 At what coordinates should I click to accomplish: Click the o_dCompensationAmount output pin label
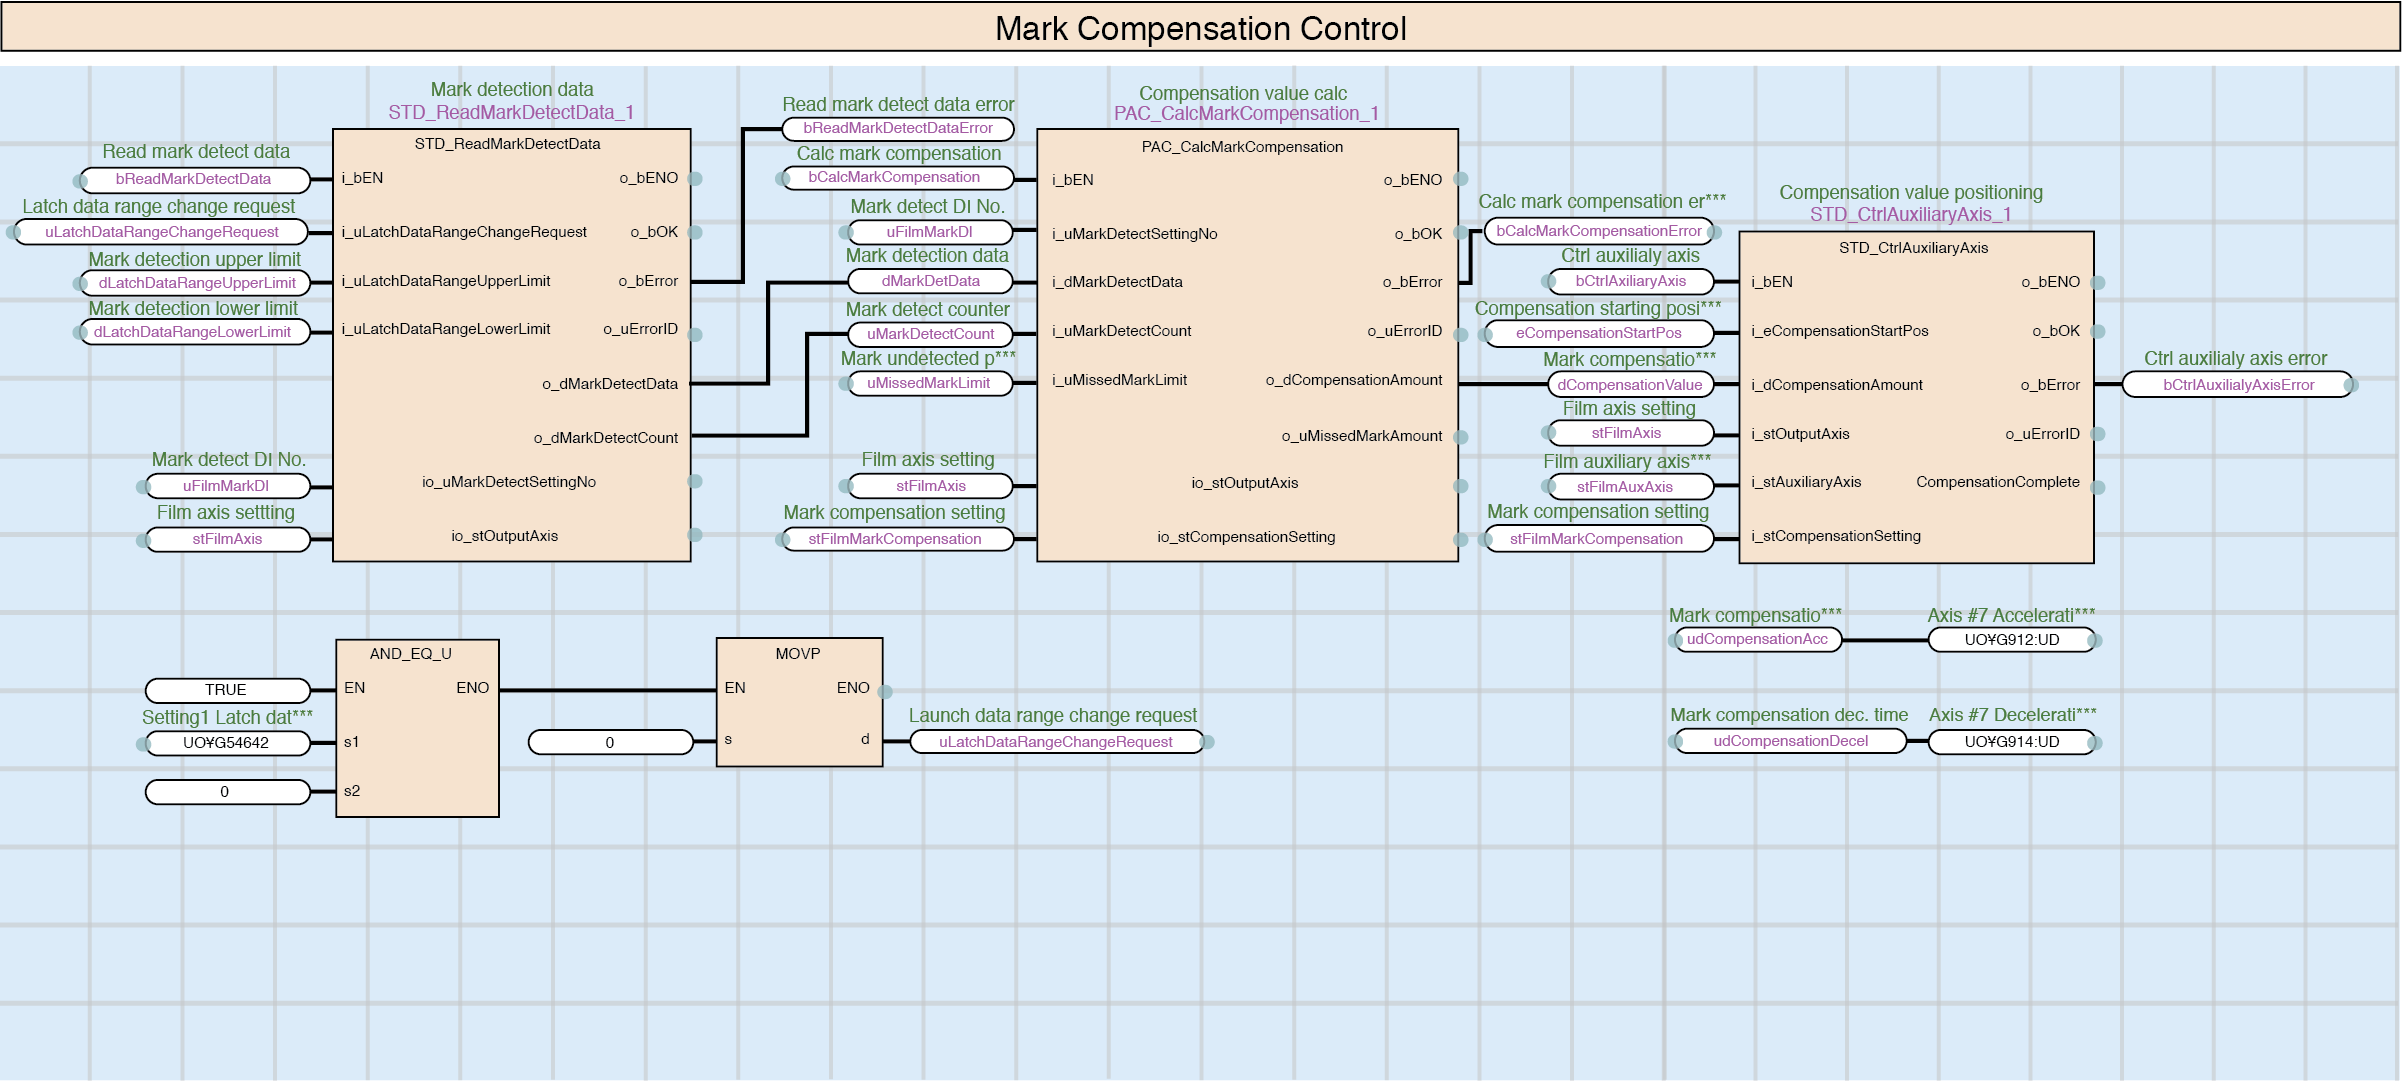coord(1354,380)
